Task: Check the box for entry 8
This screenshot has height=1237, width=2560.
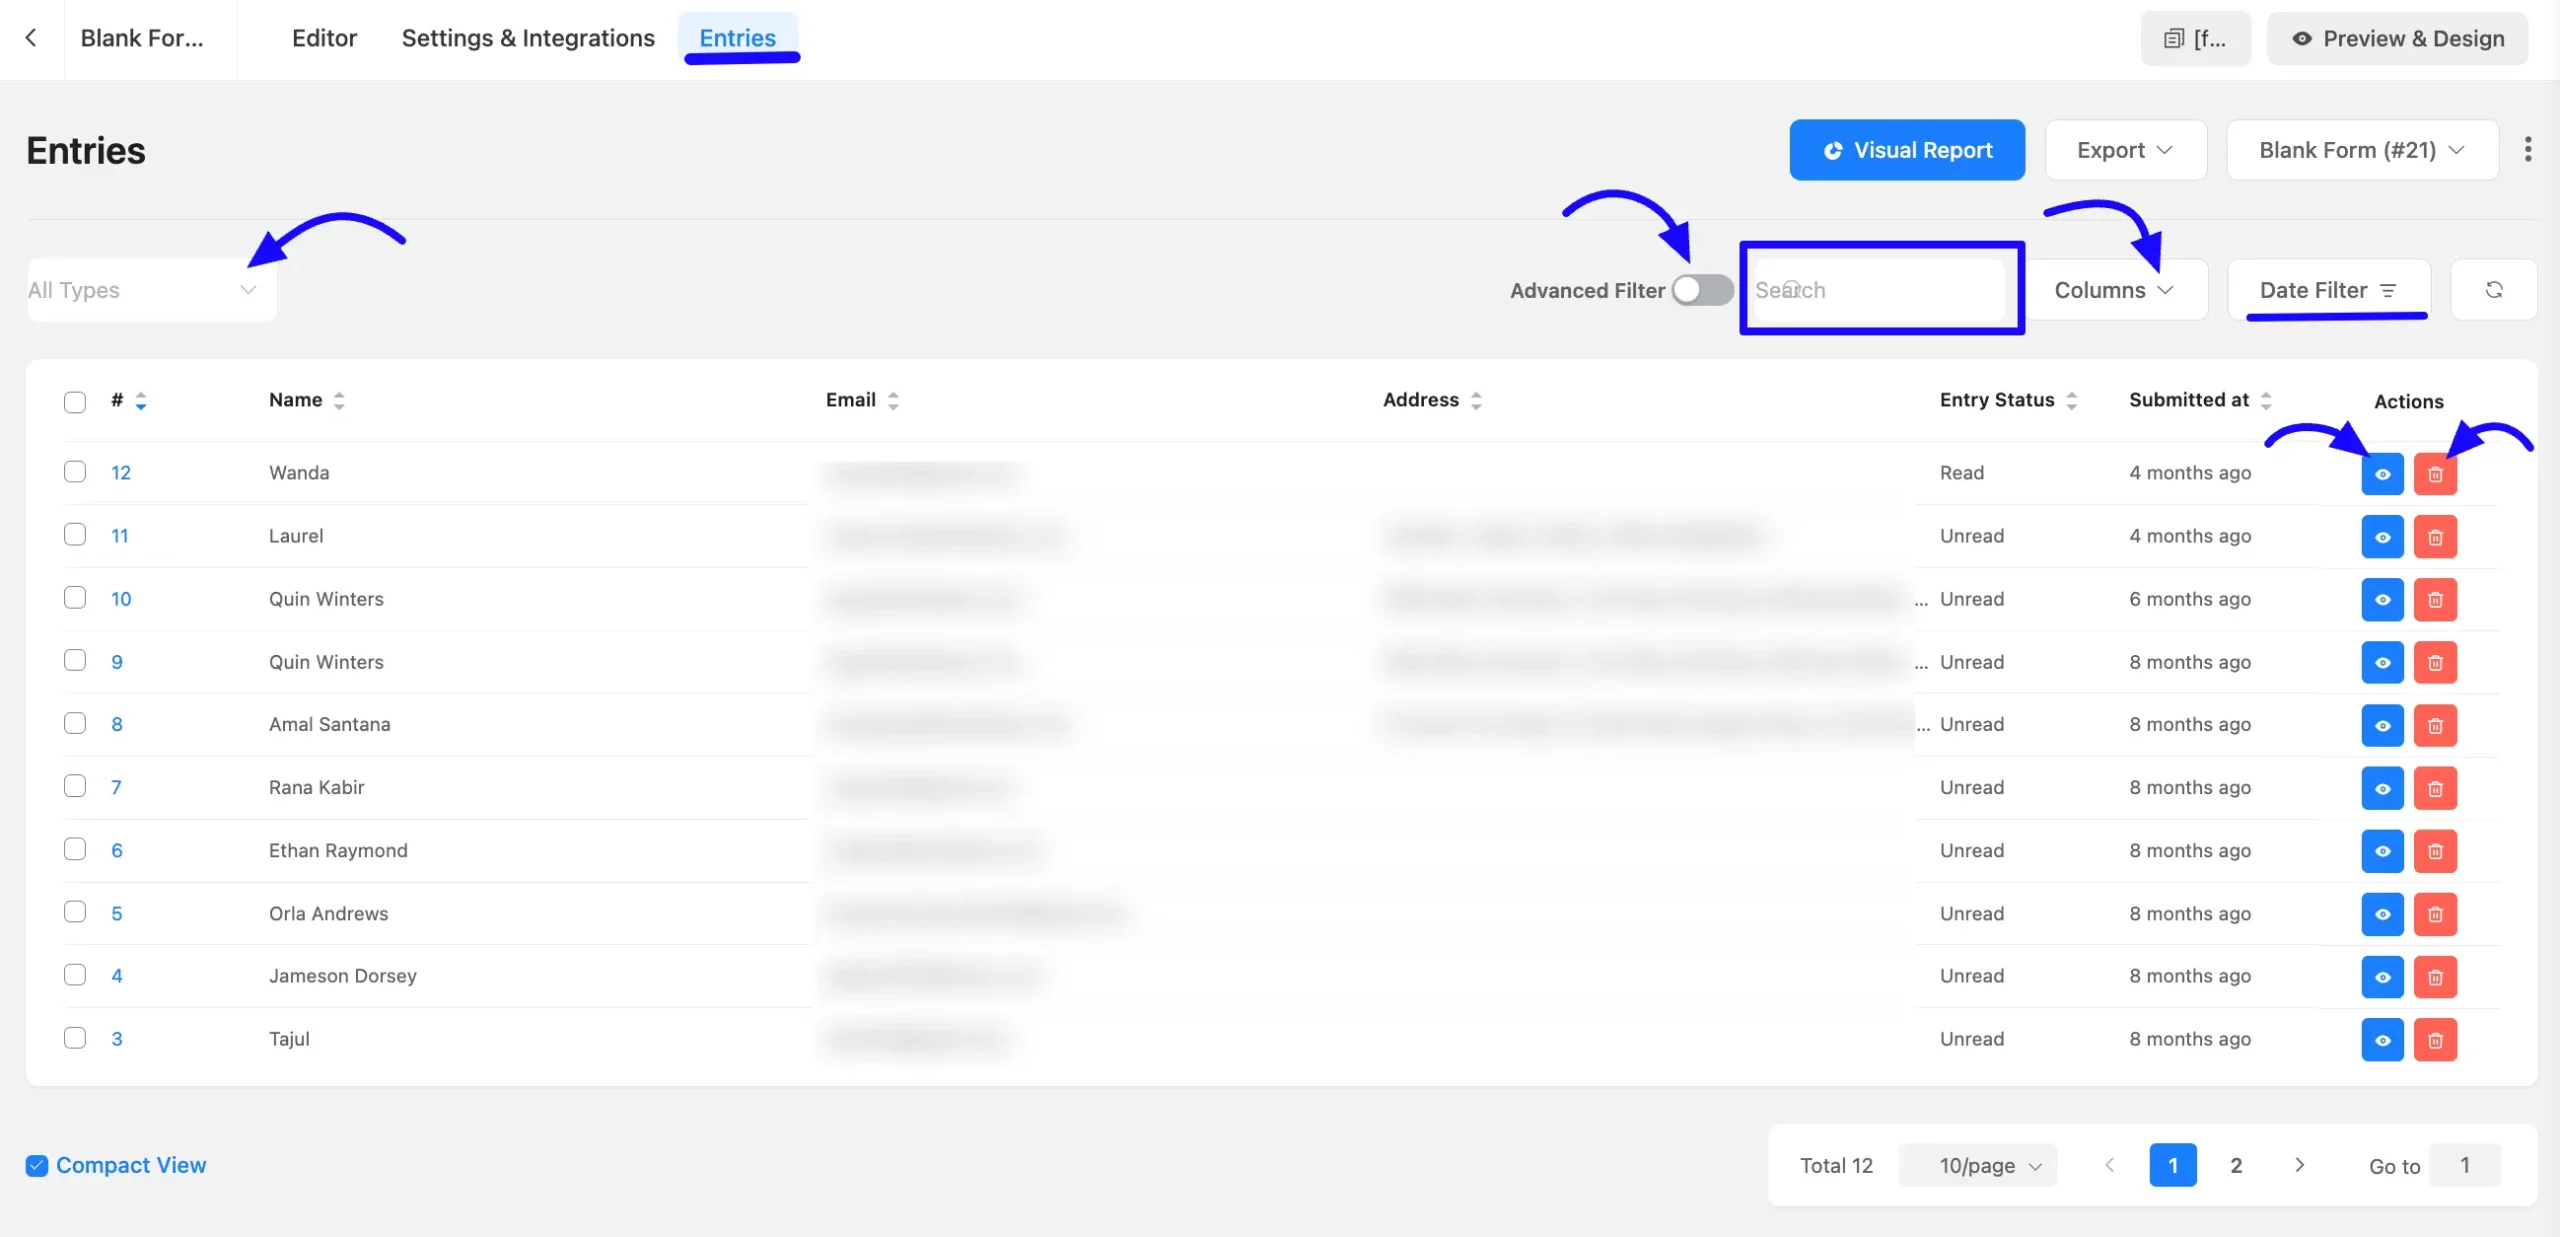Action: (x=75, y=723)
